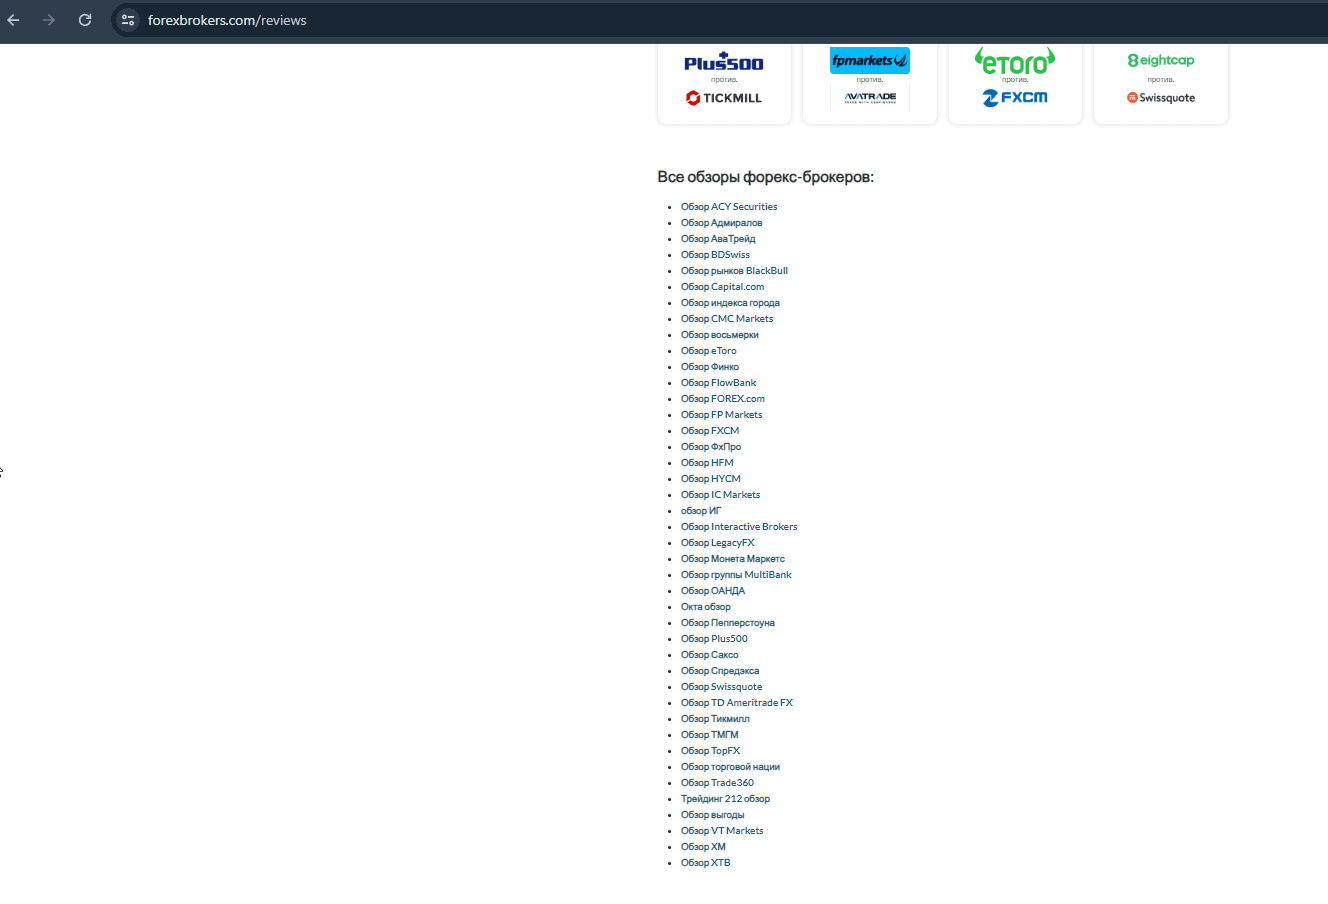
Task: Open the Обзор Пепперстоуна link
Action: 728,623
